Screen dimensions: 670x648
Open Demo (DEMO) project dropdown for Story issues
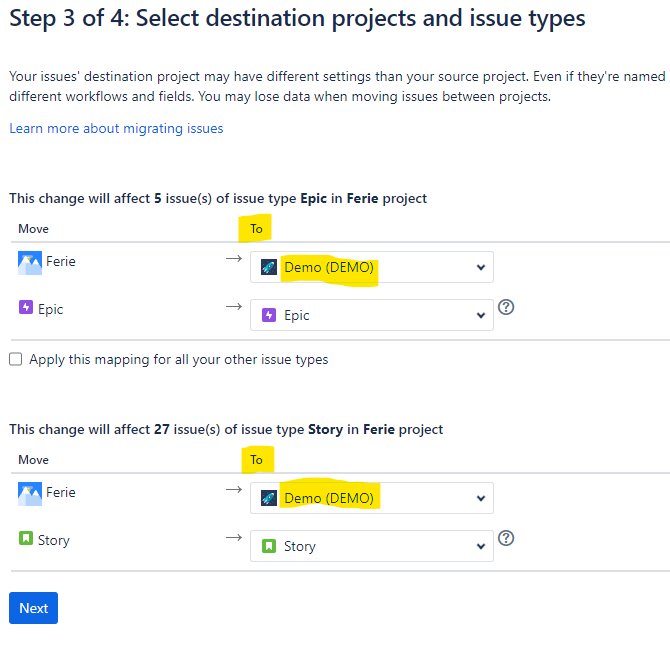click(x=372, y=498)
